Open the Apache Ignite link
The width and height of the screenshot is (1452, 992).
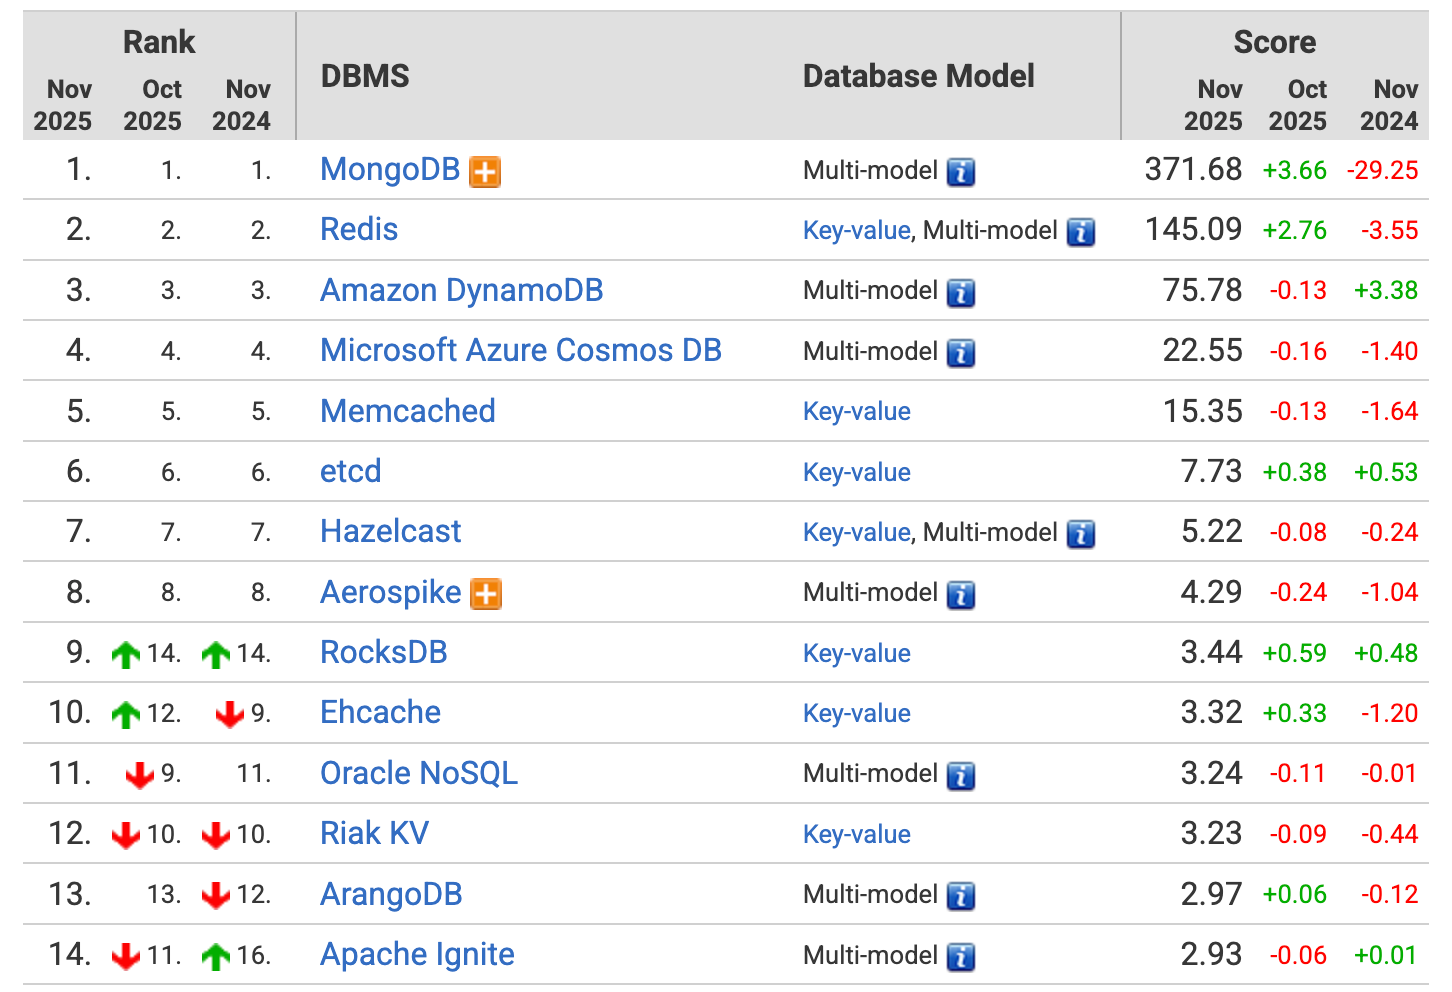click(417, 955)
